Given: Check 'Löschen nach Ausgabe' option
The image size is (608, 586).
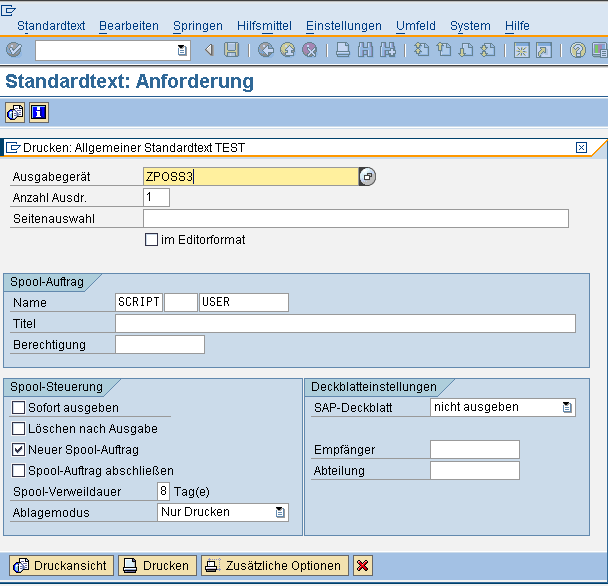Looking at the screenshot, I should click(x=19, y=429).
